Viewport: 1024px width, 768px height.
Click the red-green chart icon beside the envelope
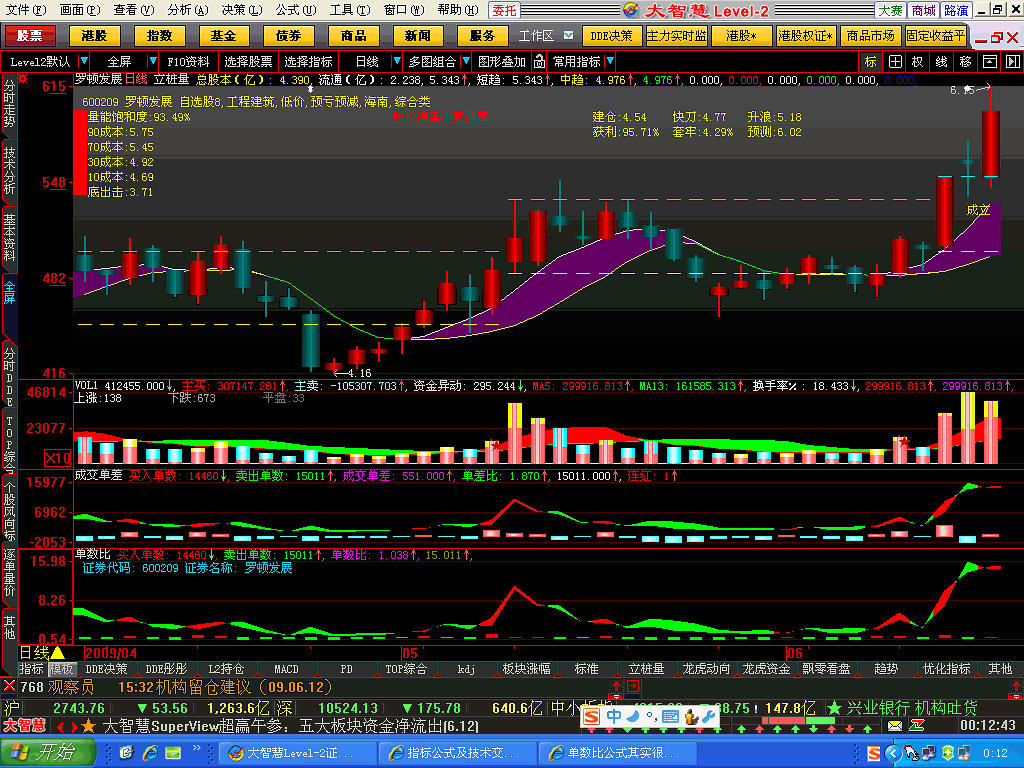point(917,726)
